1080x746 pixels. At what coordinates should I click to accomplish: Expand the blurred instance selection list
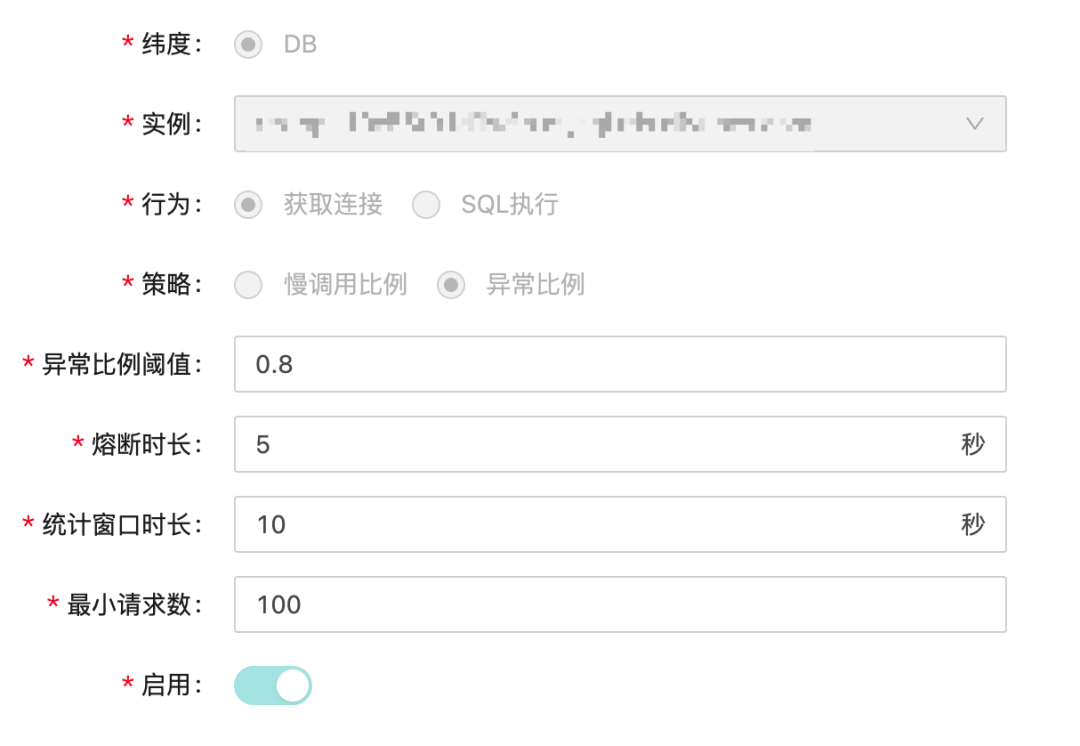click(x=600, y=123)
